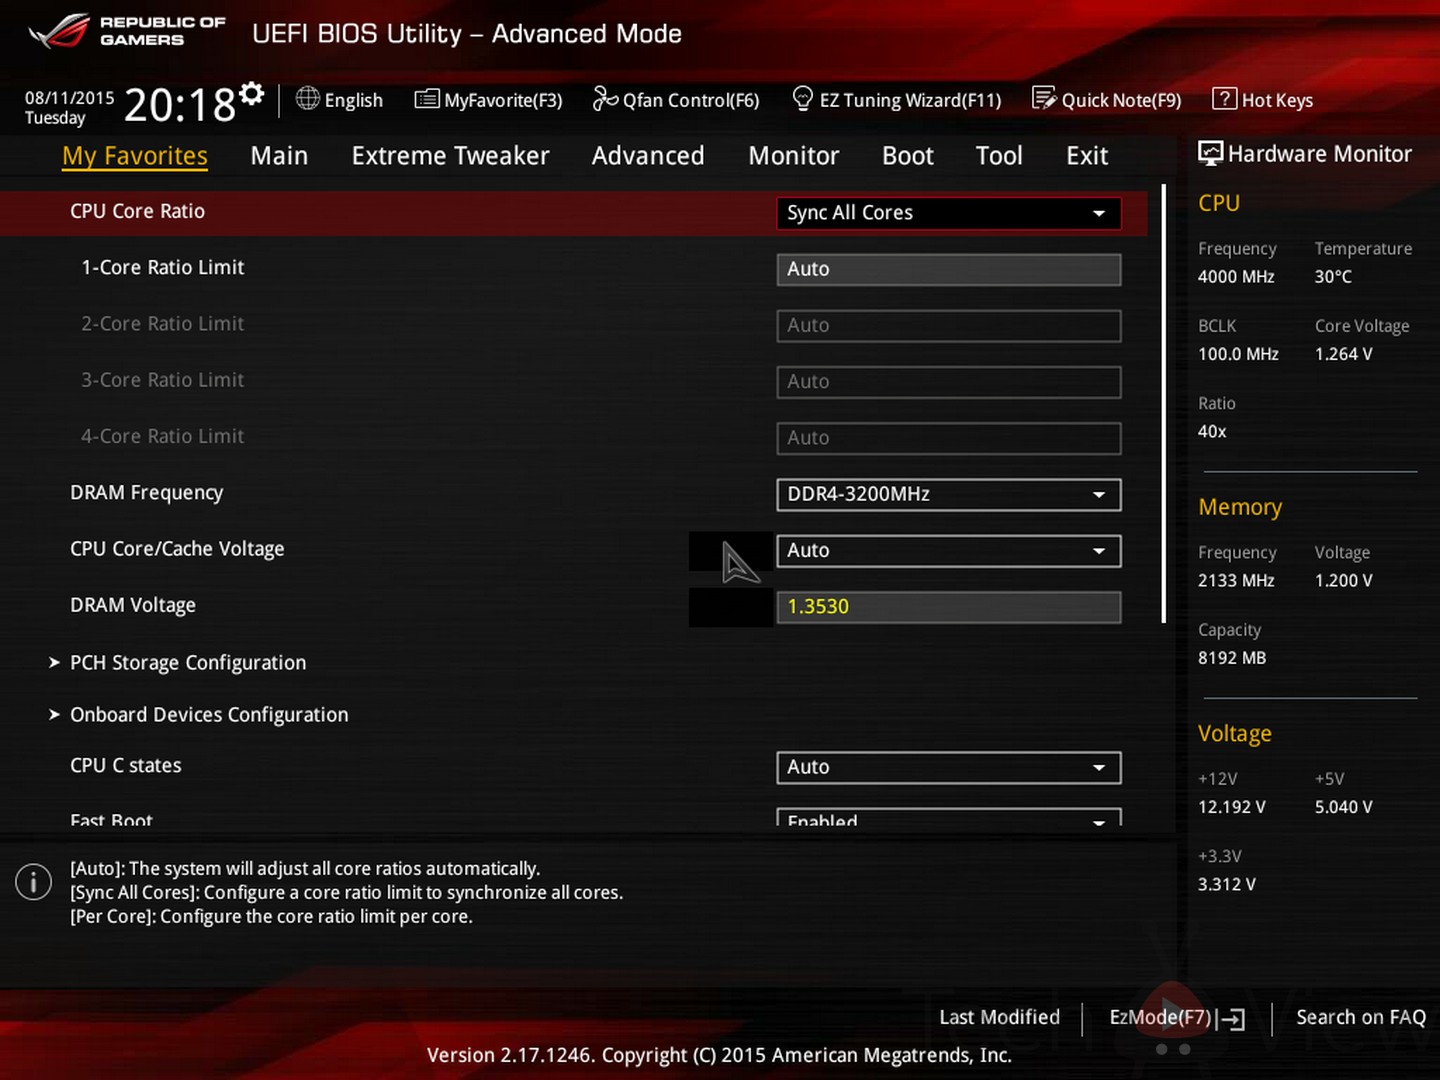The width and height of the screenshot is (1440, 1080).
Task: Click the settings list scrollbar
Action: (1164, 403)
